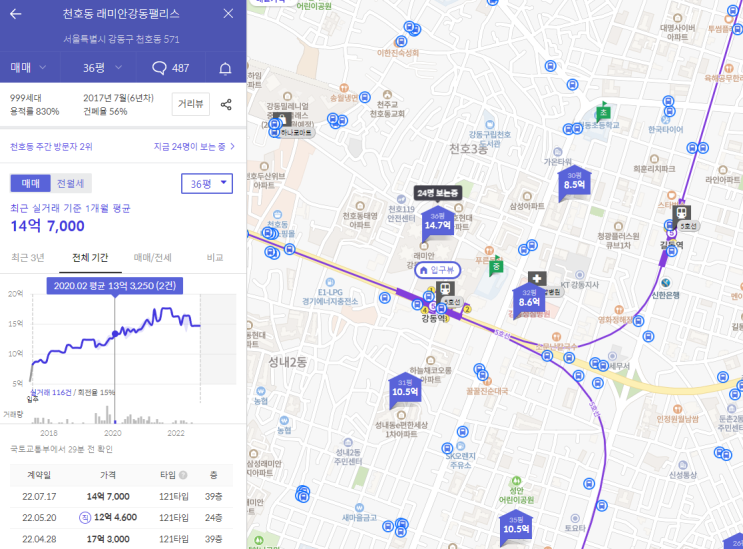The image size is (743, 549).
Task: Click the hospital cross icon on map
Action: pos(537,279)
